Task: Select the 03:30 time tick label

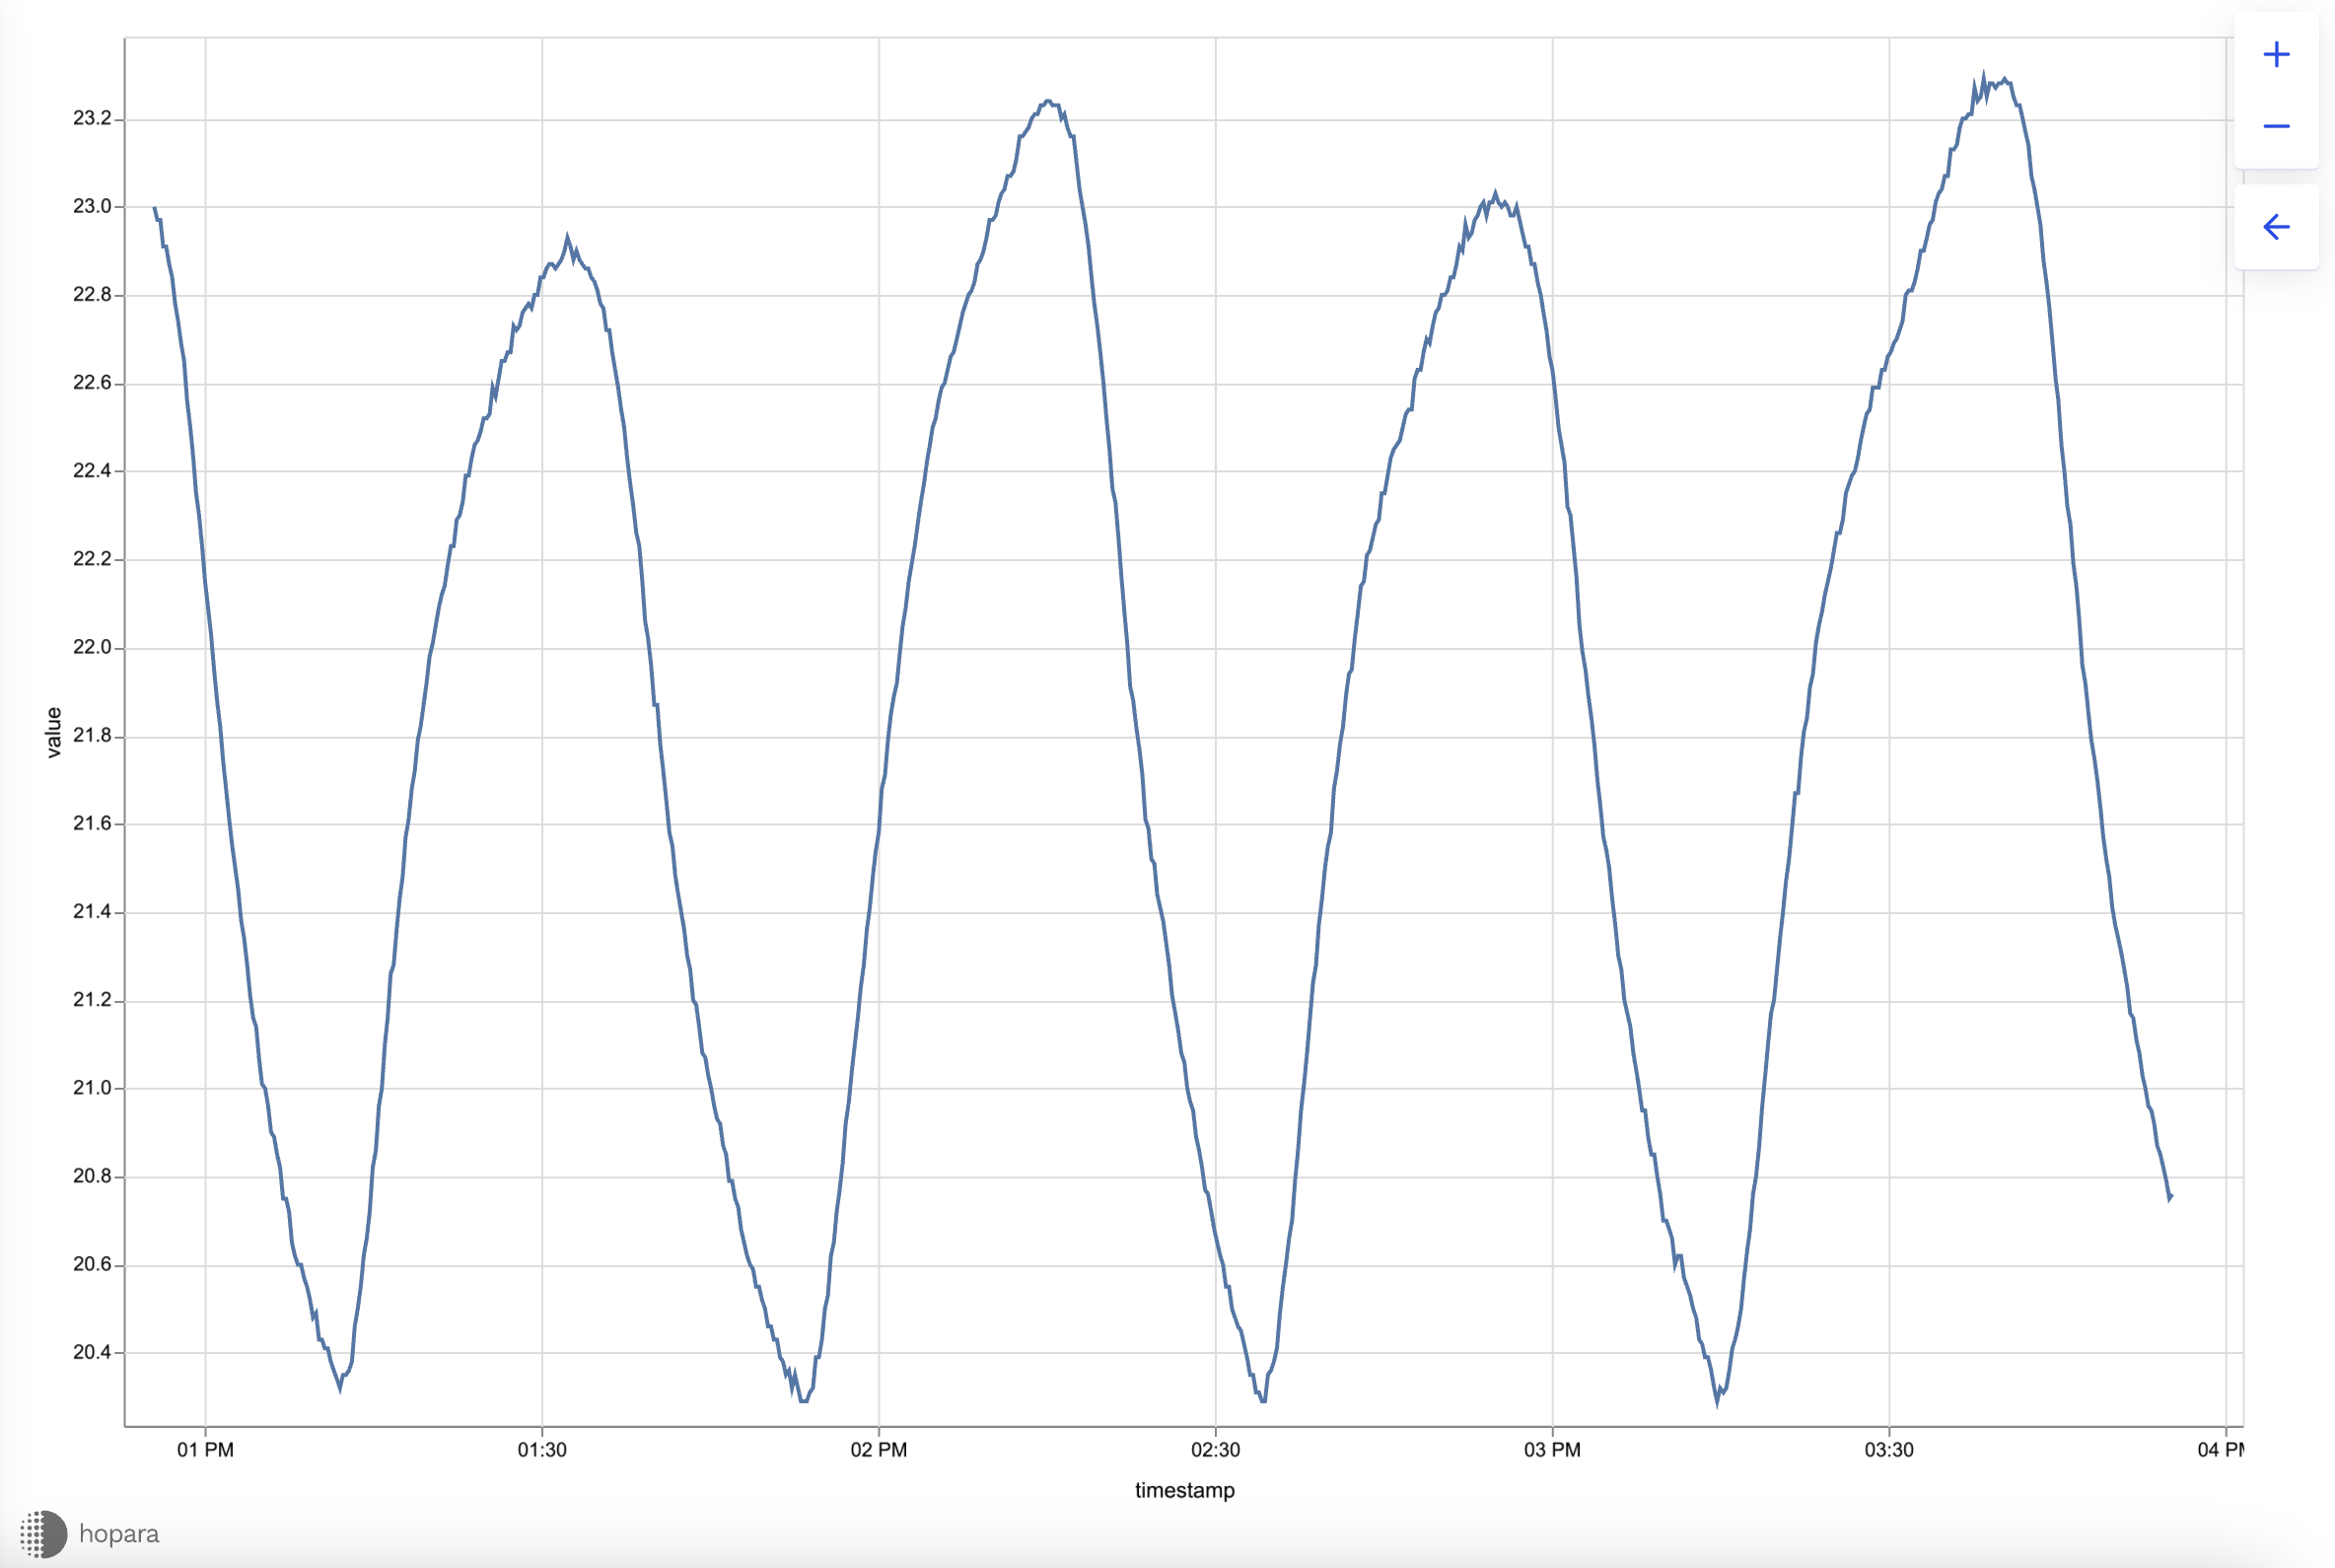Action: tap(1888, 1450)
